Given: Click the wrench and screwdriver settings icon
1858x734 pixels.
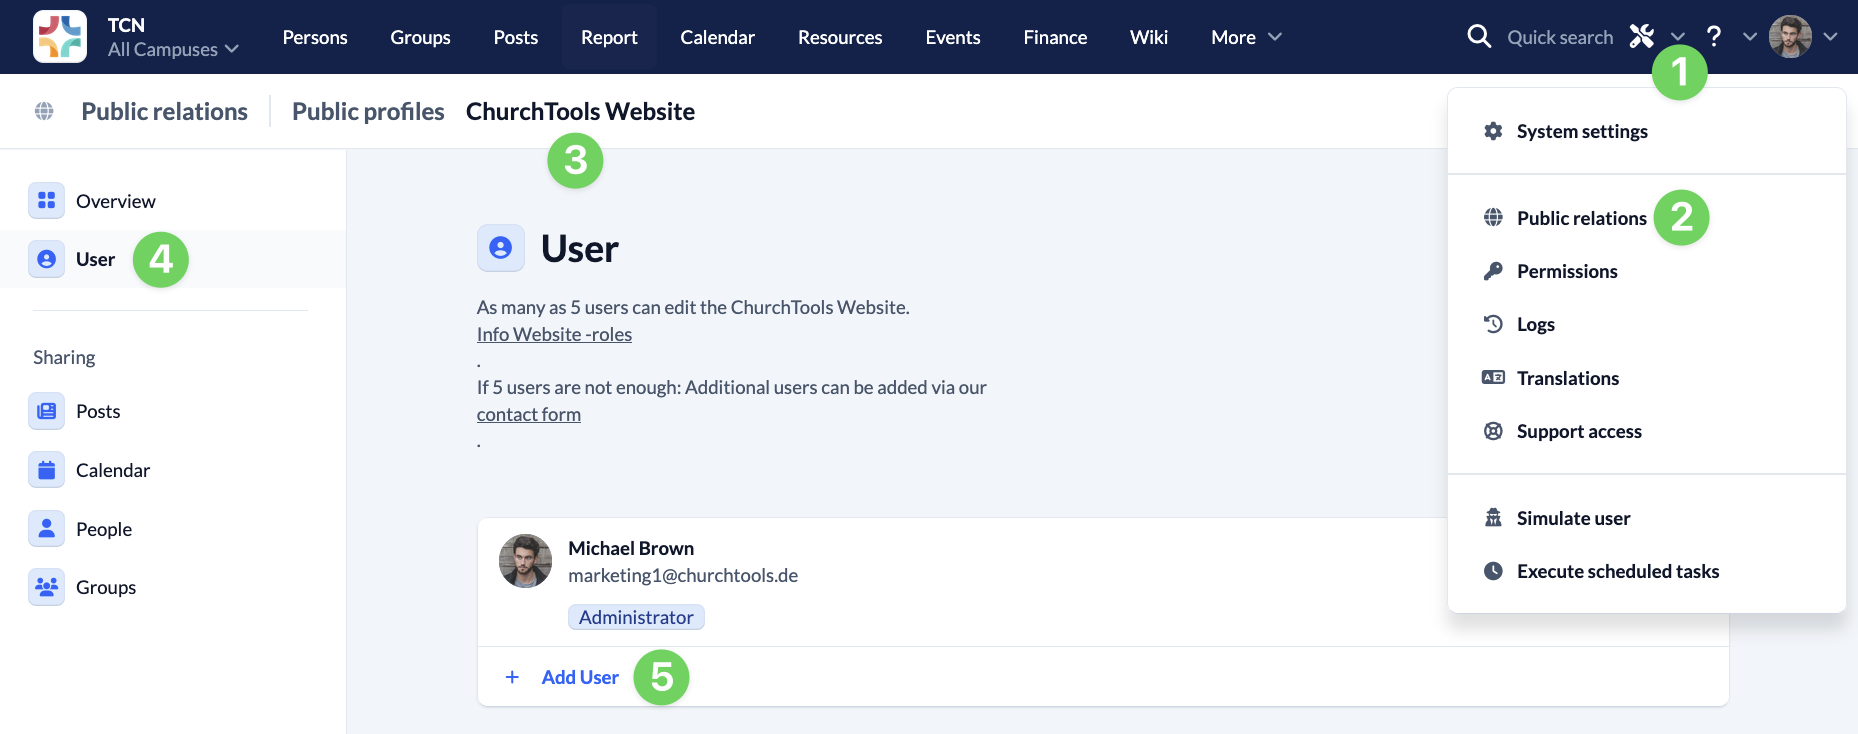Looking at the screenshot, I should click(x=1641, y=37).
